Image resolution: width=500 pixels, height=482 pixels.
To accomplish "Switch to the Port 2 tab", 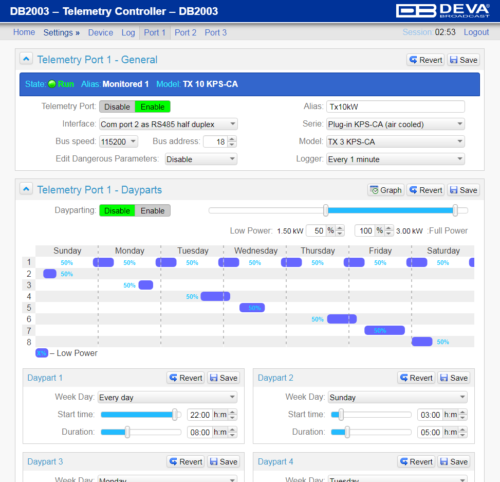I will (x=185, y=33).
